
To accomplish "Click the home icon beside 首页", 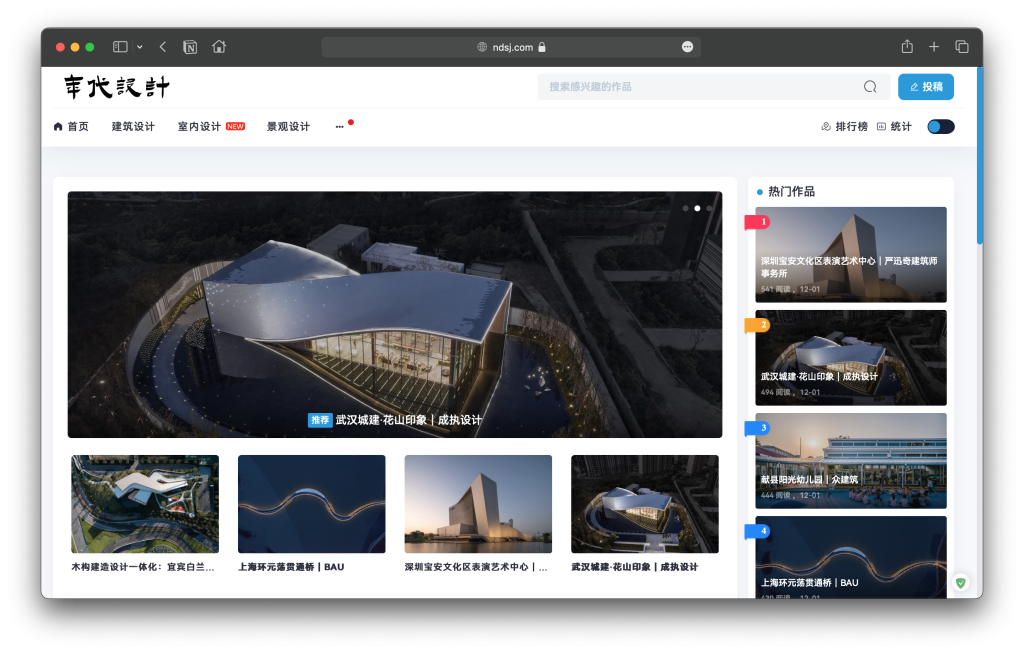I will tap(58, 127).
